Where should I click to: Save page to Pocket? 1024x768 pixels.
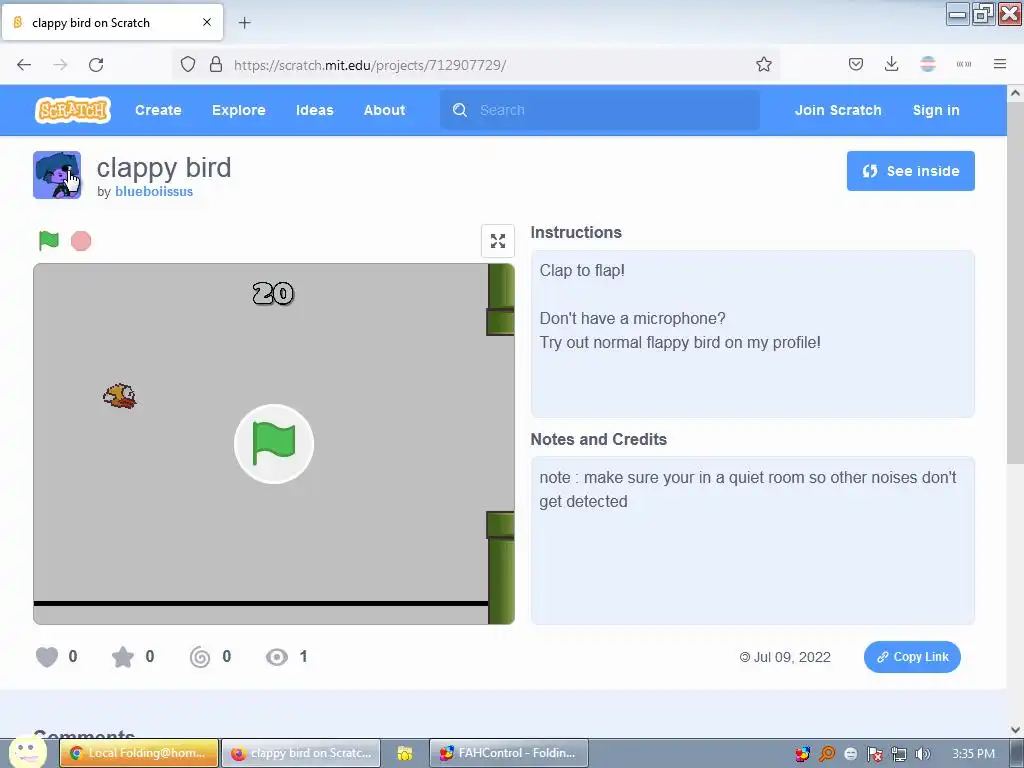pyautogui.click(x=856, y=64)
